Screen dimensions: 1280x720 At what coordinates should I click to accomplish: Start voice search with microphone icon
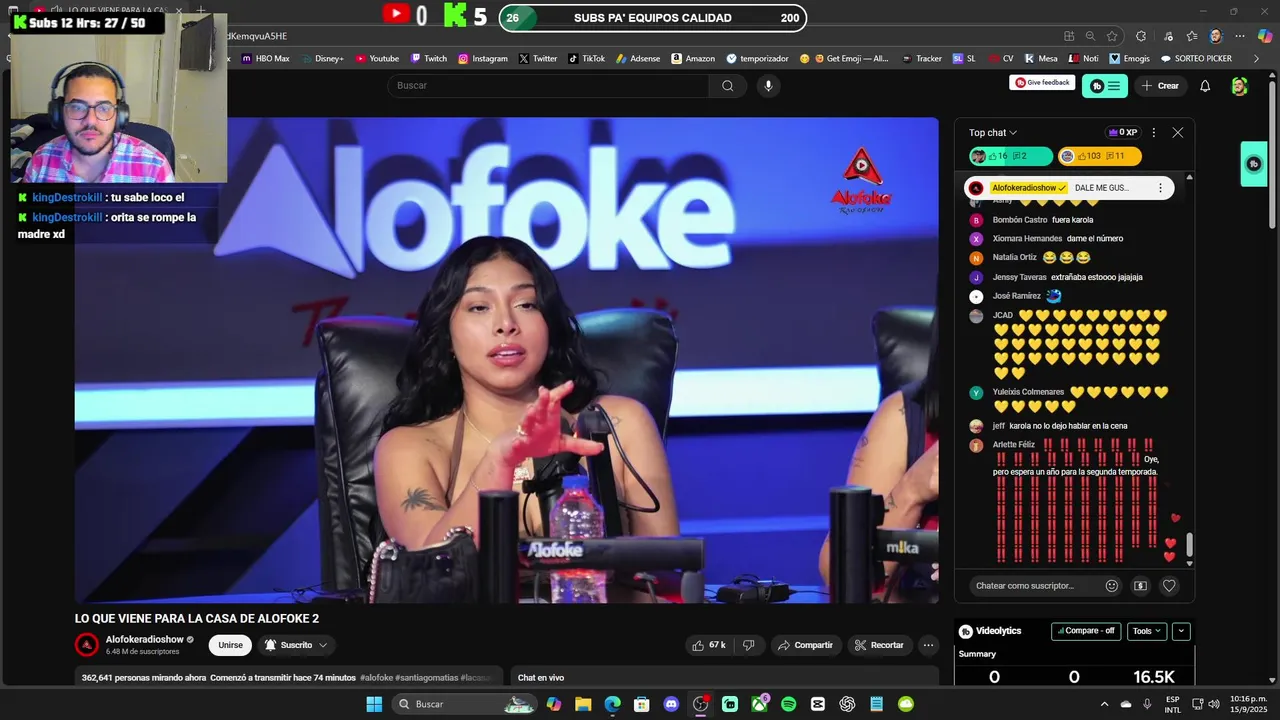pyautogui.click(x=768, y=86)
